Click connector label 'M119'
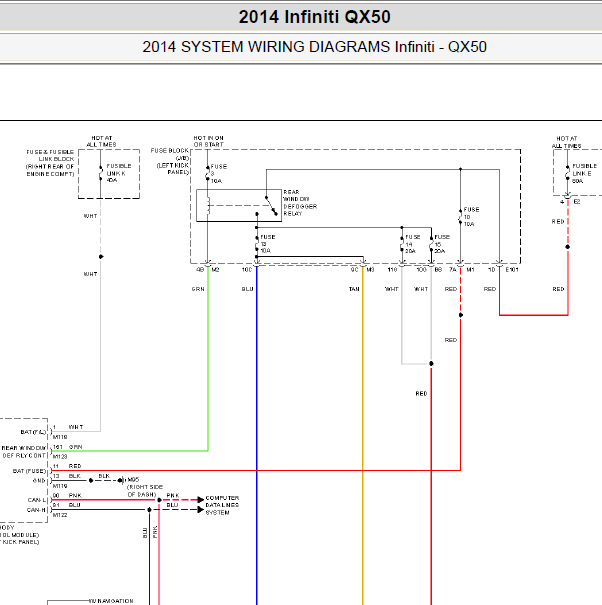This screenshot has height=605, width=602. coord(60,486)
